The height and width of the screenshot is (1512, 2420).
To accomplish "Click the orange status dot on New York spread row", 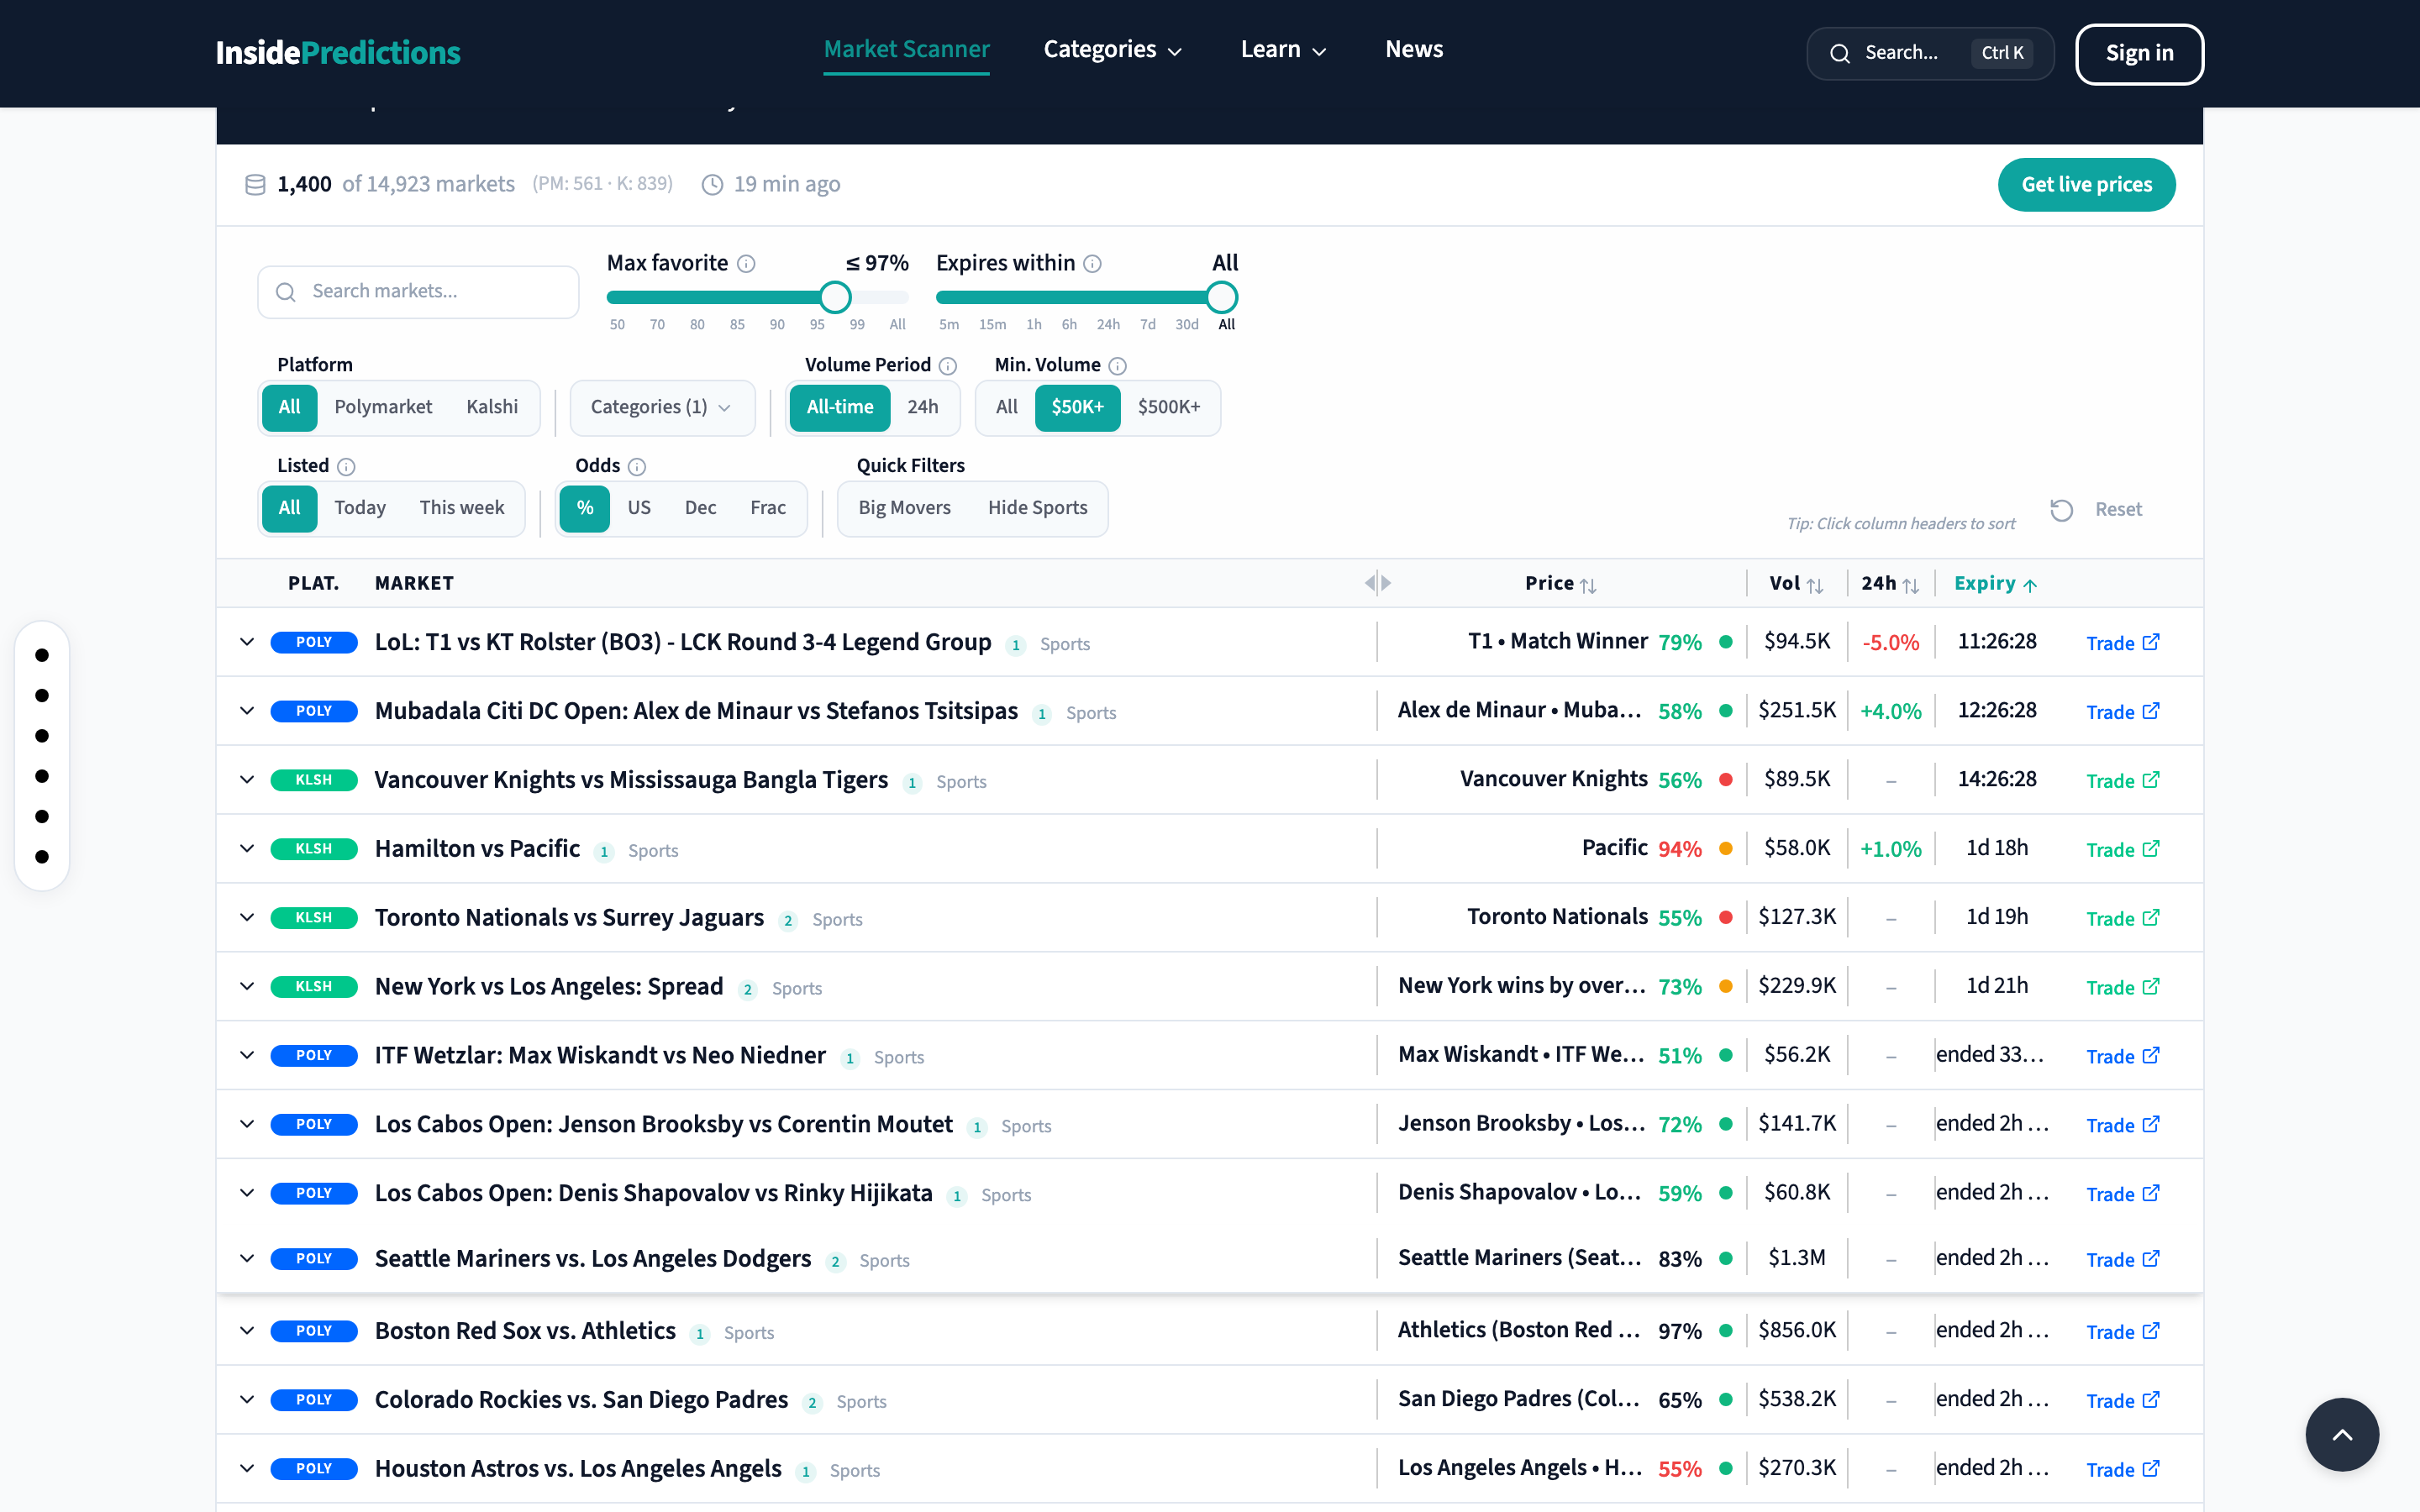I will point(1726,987).
